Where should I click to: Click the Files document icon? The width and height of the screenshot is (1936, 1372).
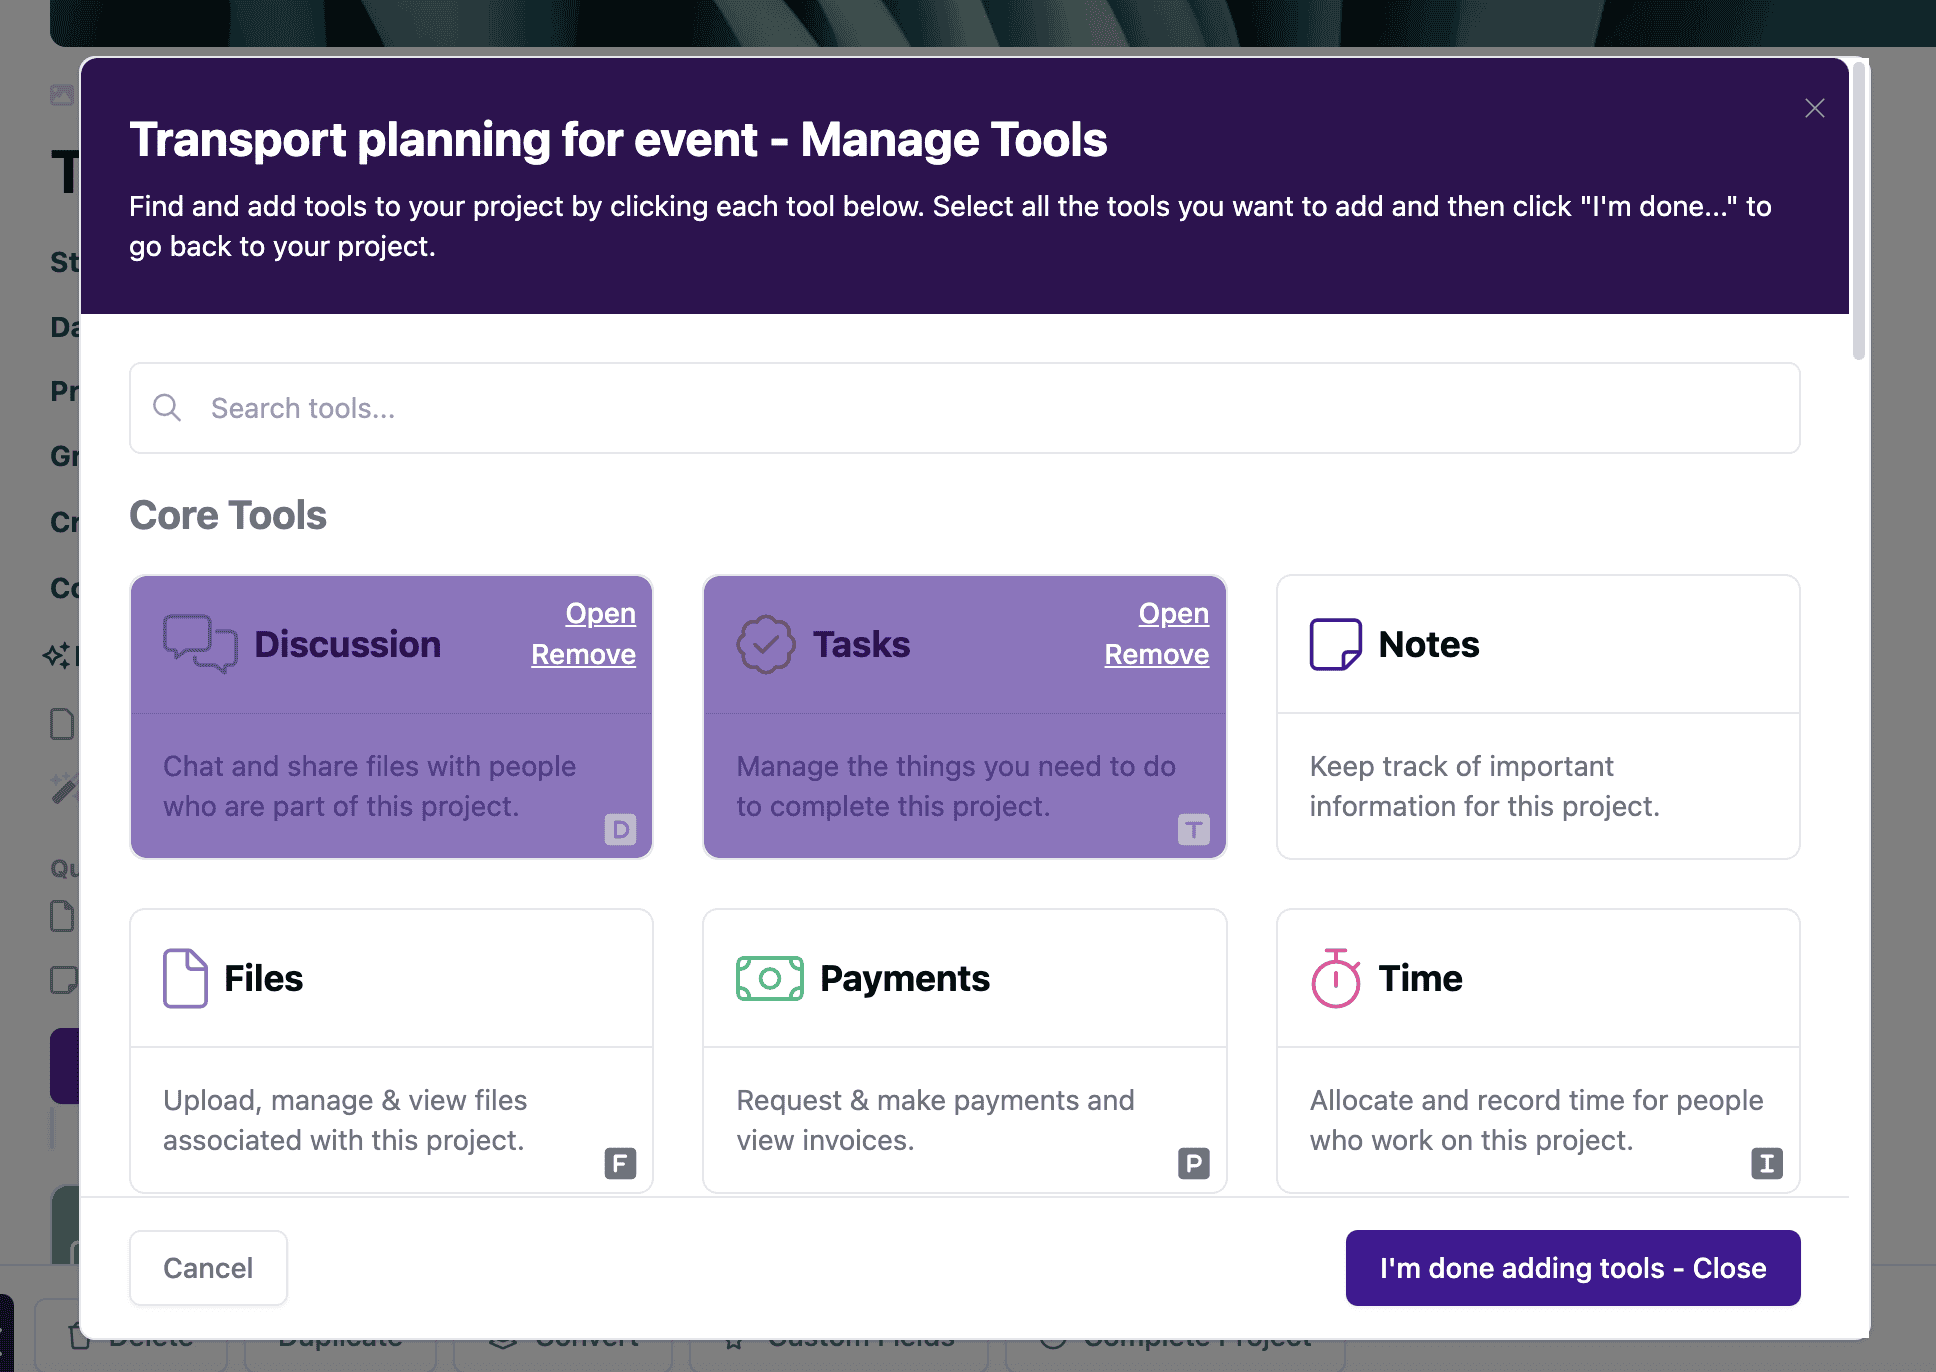click(x=185, y=978)
